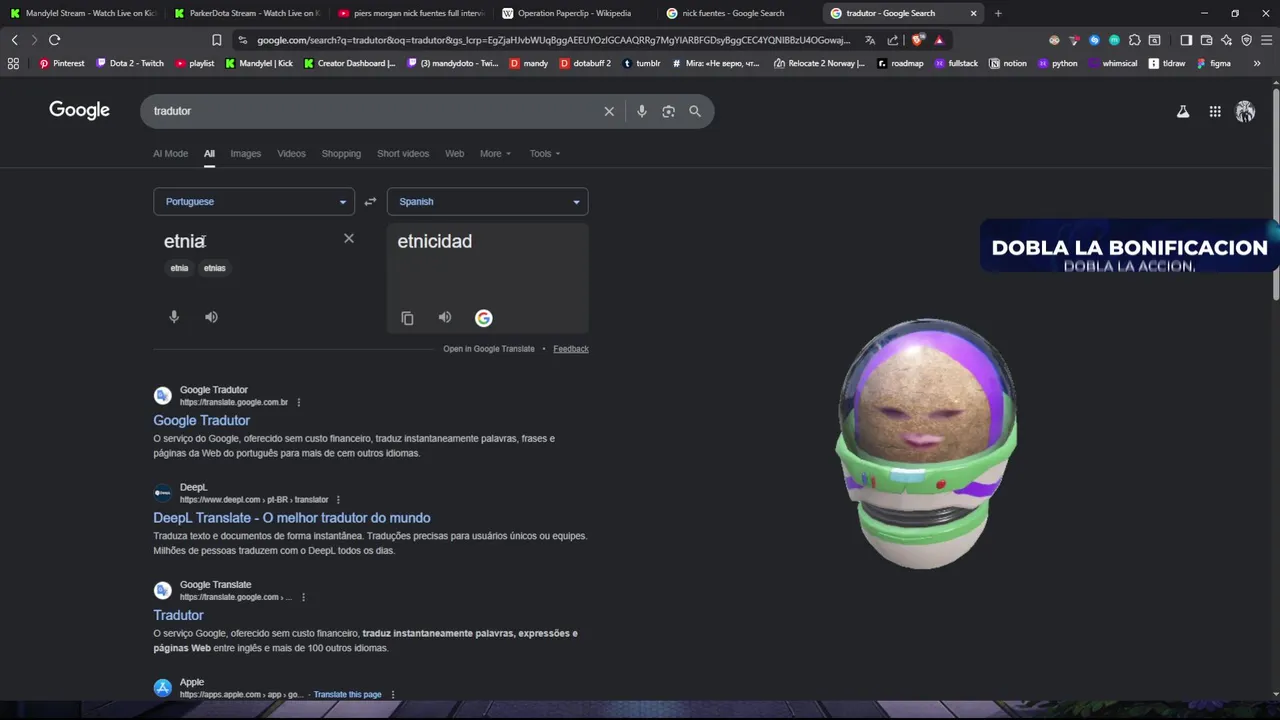
Task: Click the Brave Shields lion icon
Action: coord(918,40)
